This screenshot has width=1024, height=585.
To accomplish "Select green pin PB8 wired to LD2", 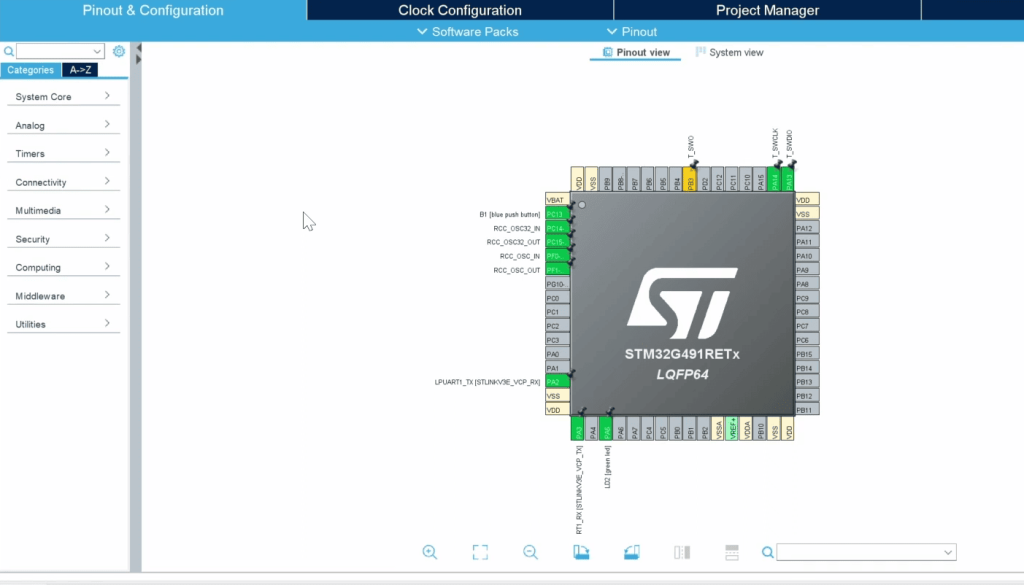I will coord(606,427).
